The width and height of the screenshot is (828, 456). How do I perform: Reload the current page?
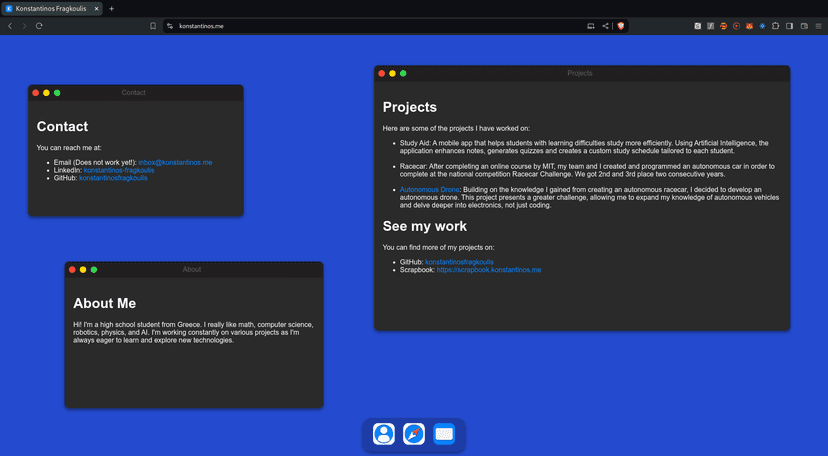39,26
